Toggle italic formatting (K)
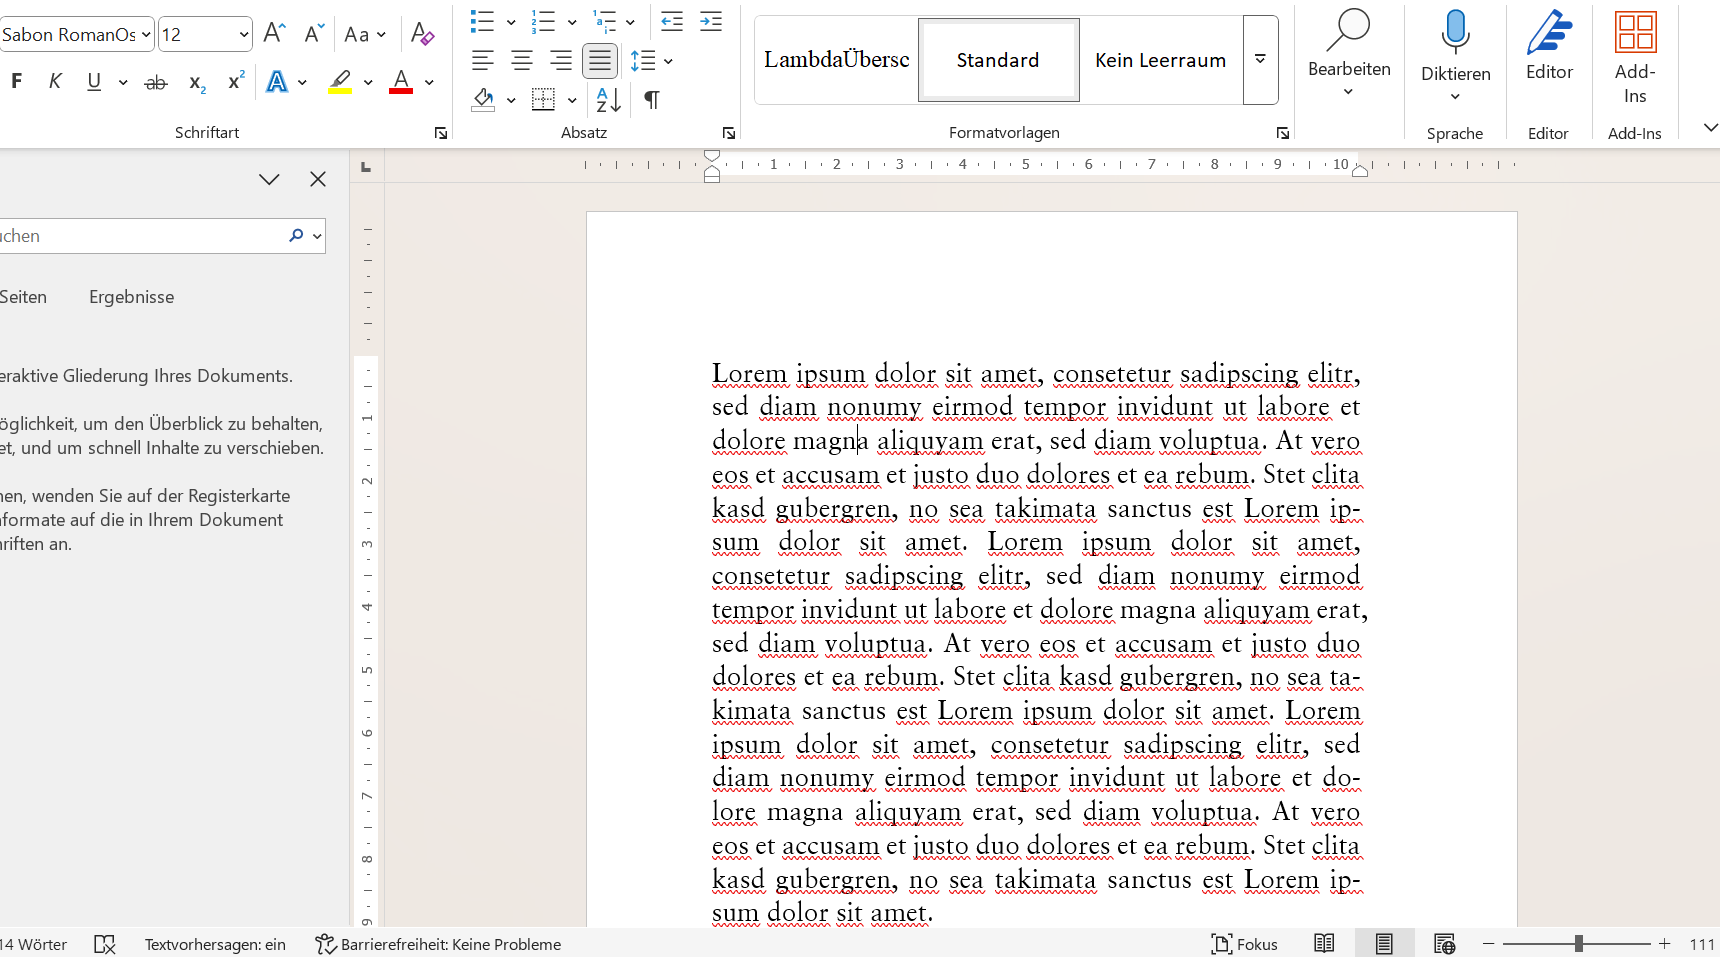This screenshot has height=957, width=1720. click(x=55, y=82)
